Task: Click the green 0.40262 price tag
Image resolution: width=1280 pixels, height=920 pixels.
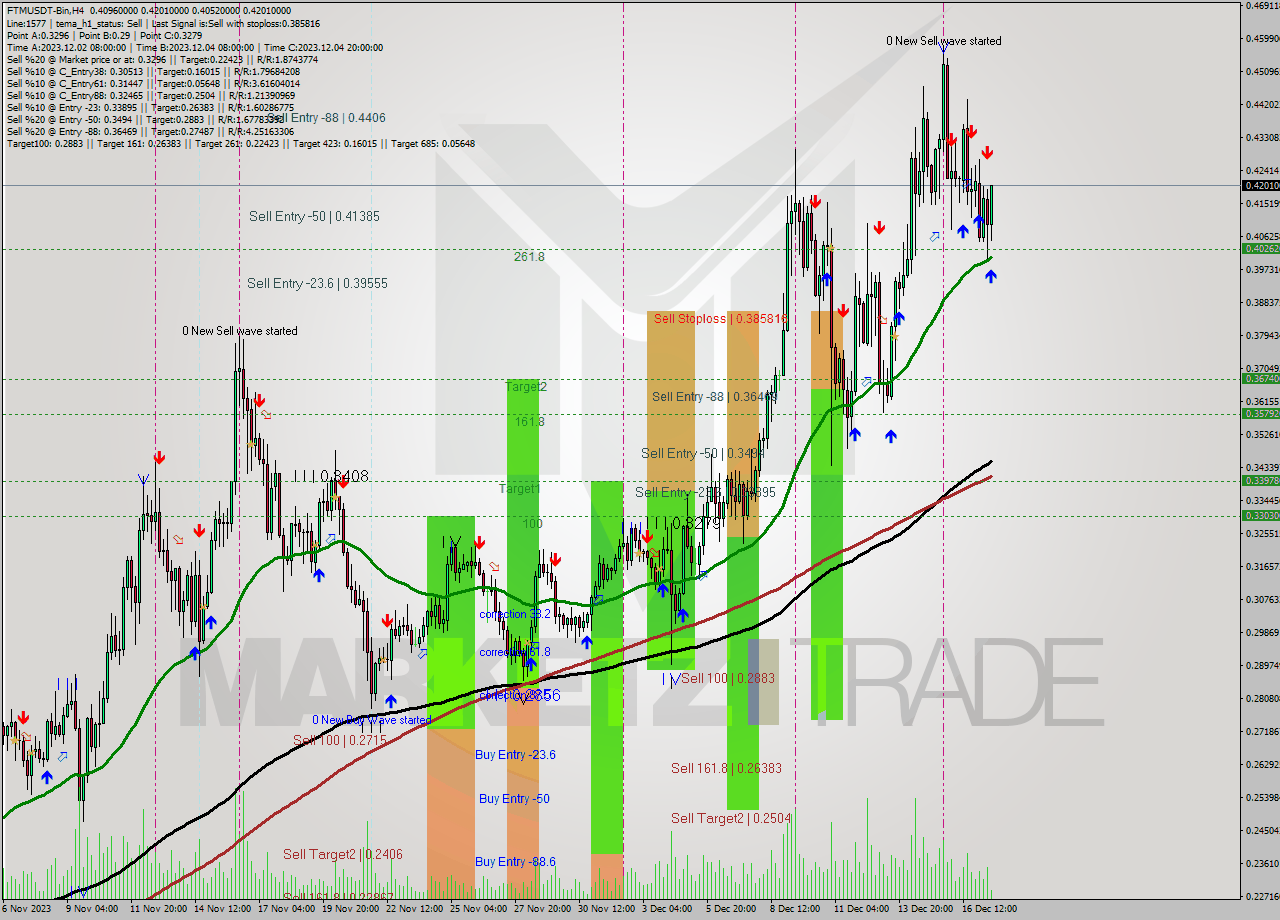Action: pyautogui.click(x=1260, y=248)
